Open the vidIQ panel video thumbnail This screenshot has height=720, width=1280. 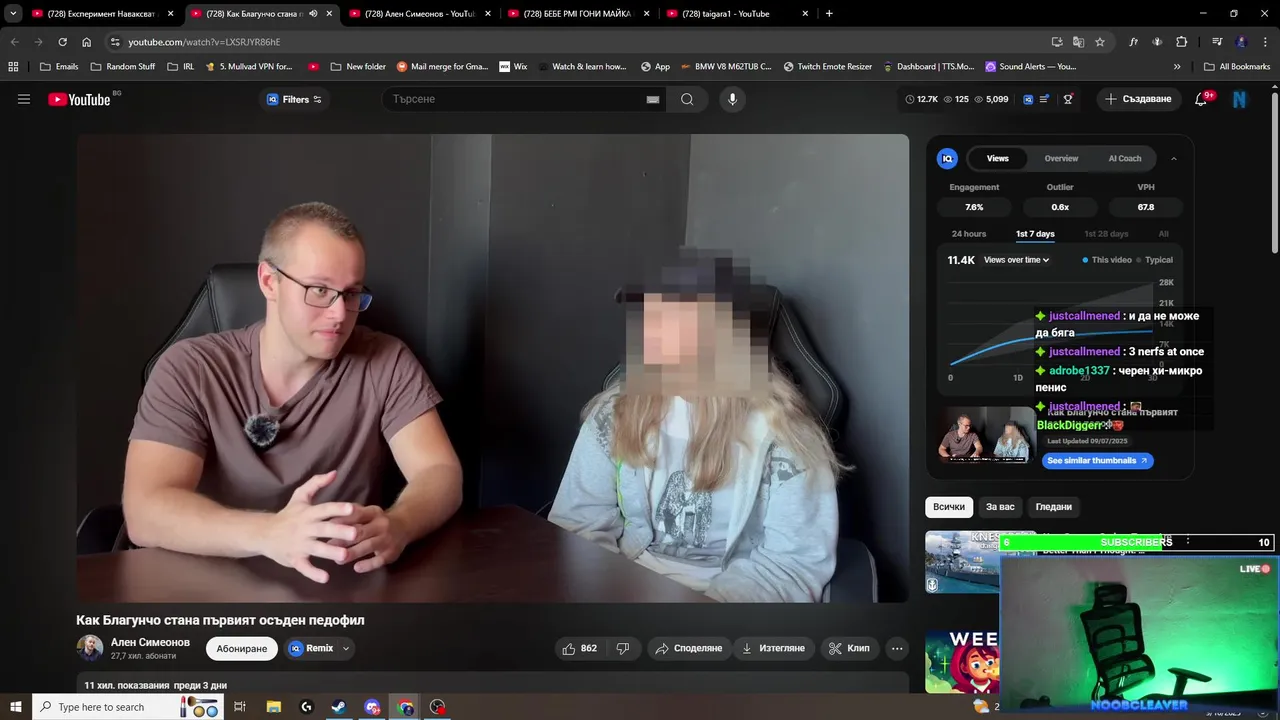[x=985, y=435]
